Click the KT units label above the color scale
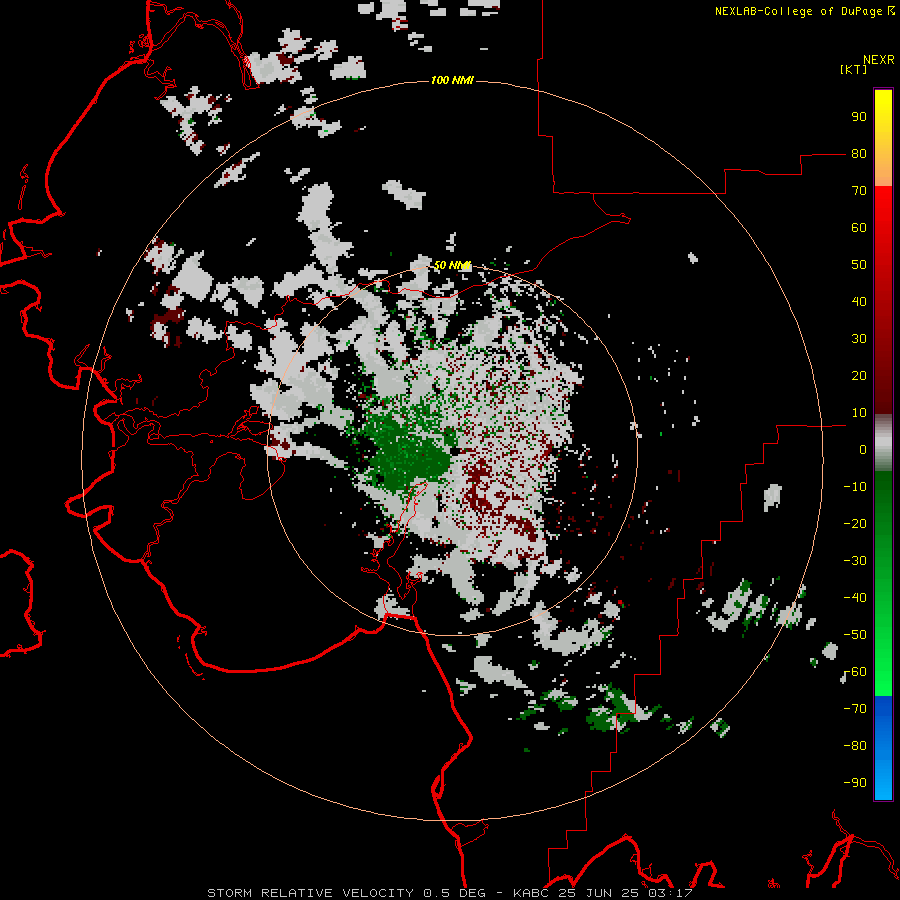Image resolution: width=900 pixels, height=900 pixels. [x=854, y=69]
